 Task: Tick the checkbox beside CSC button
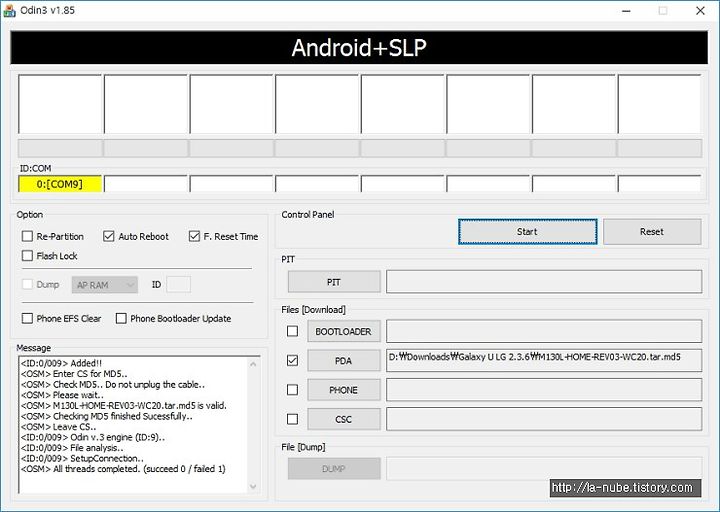pos(292,419)
